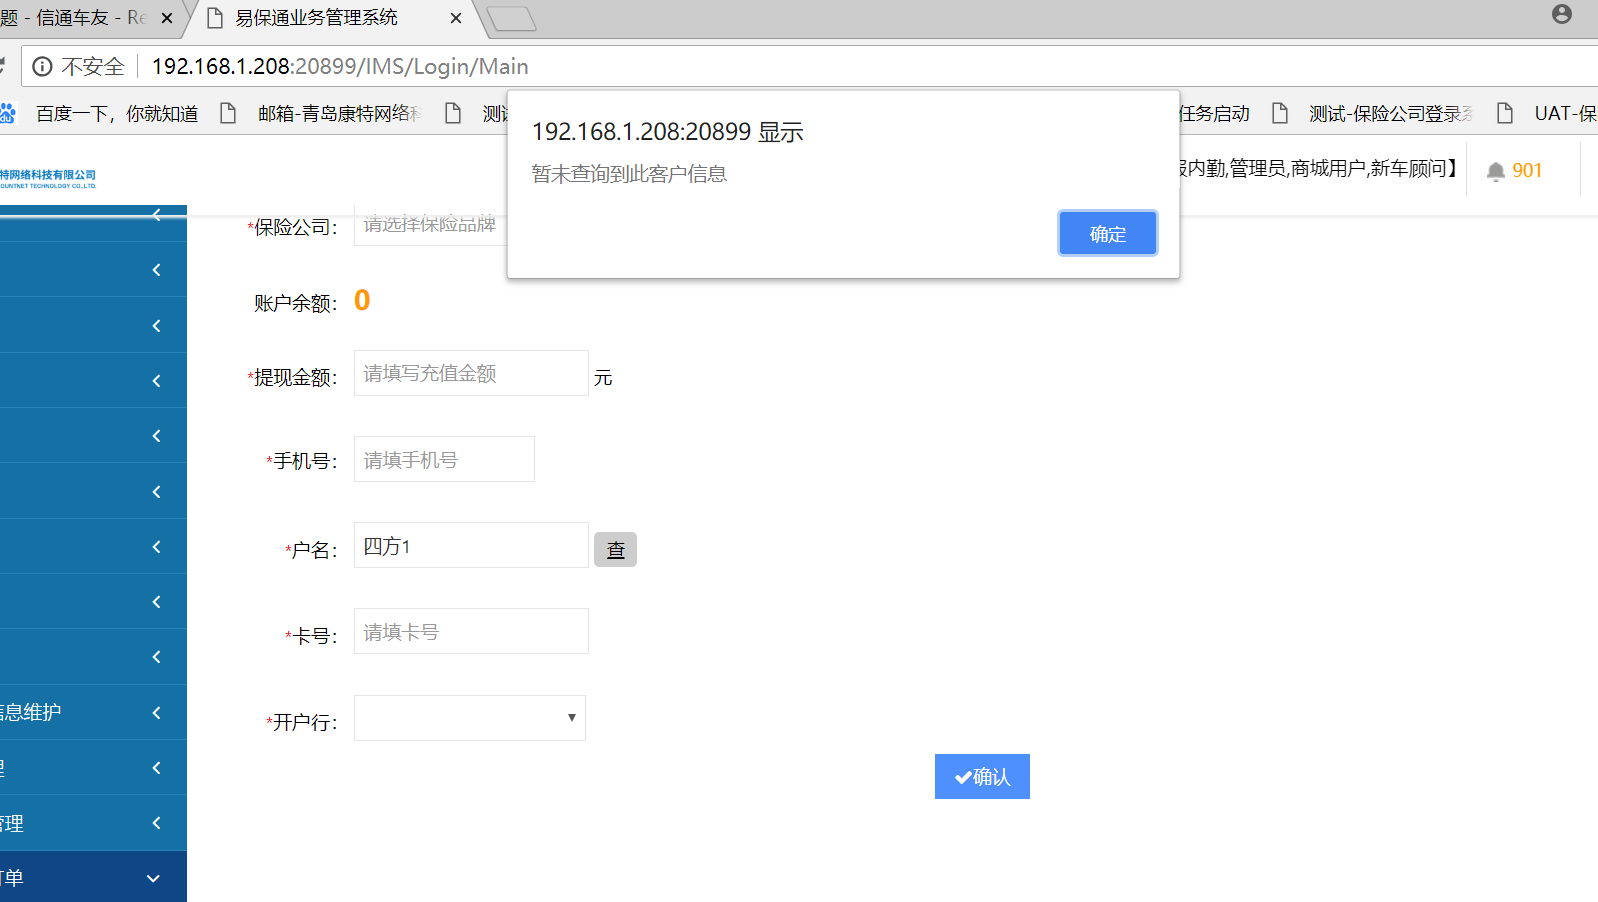Click the 账户余额 value 0
The width and height of the screenshot is (1598, 902).
(x=362, y=300)
